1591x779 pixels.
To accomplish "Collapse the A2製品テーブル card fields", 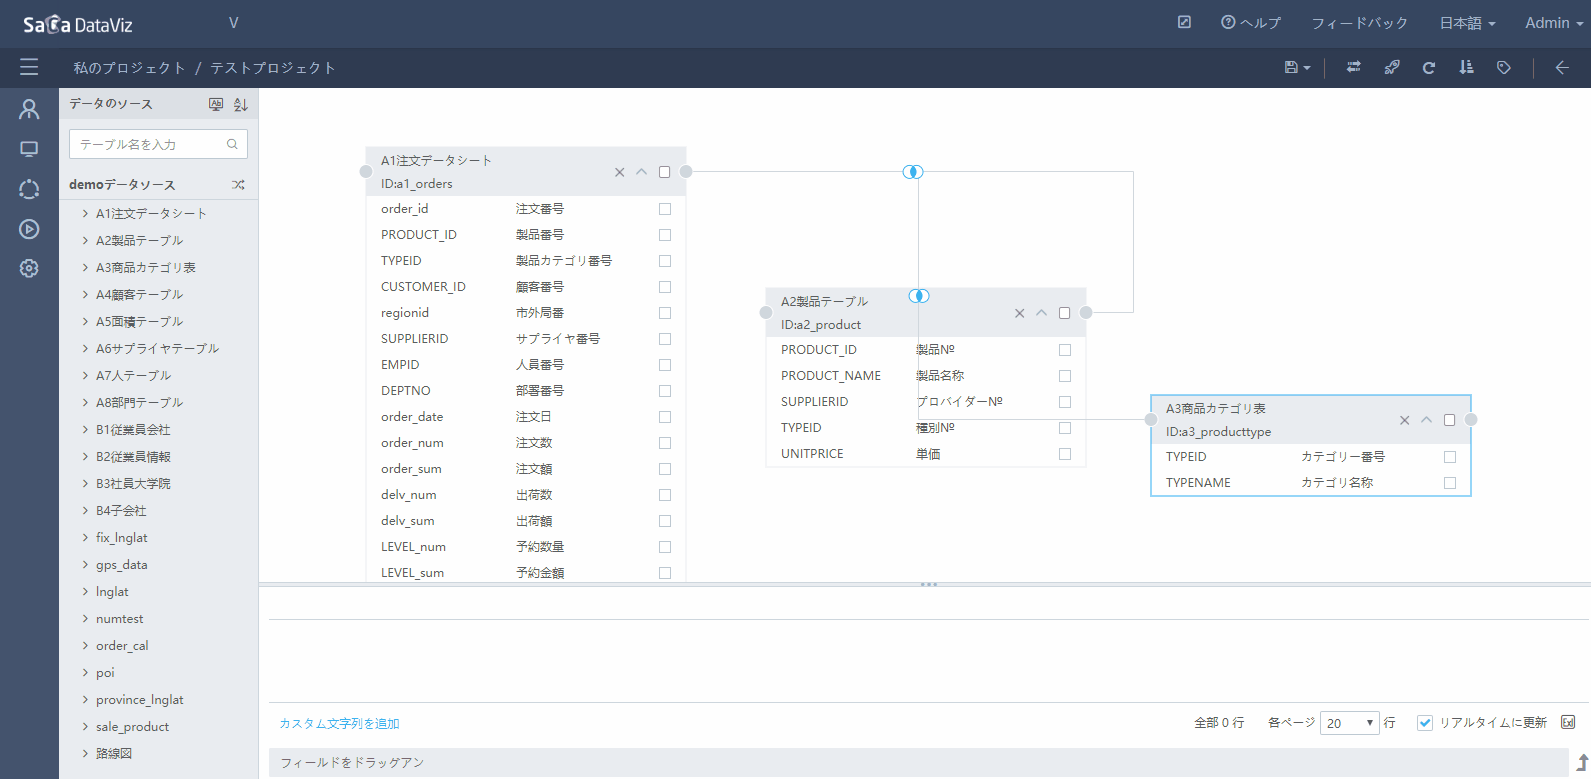I will coord(1042,313).
